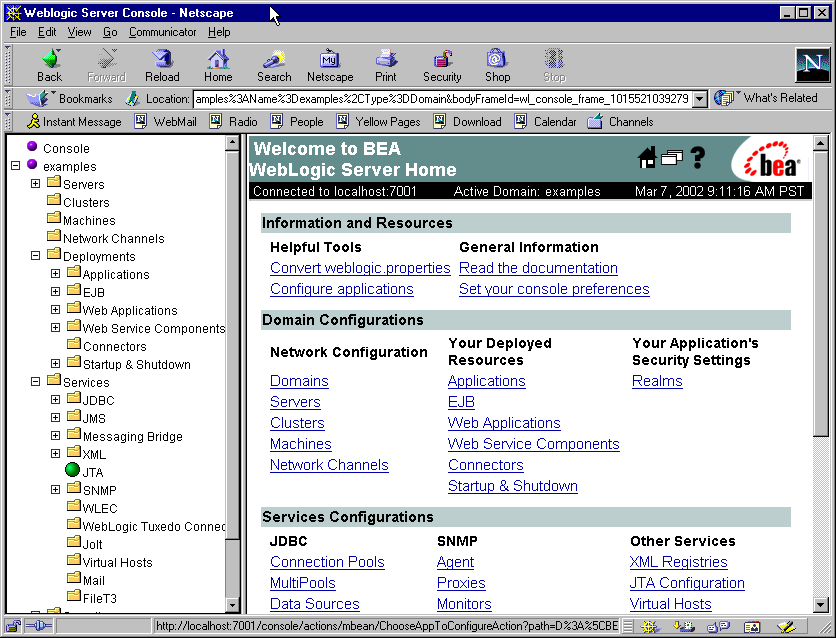Expand the EJB tree node

tap(55, 292)
